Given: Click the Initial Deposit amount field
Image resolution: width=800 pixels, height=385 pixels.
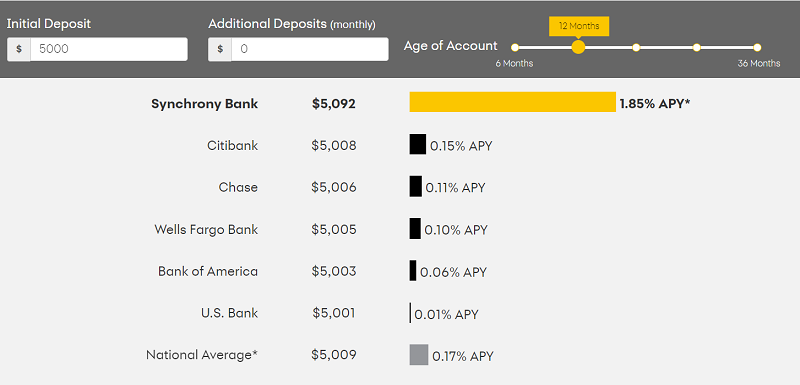Looking at the screenshot, I should tap(109, 49).
